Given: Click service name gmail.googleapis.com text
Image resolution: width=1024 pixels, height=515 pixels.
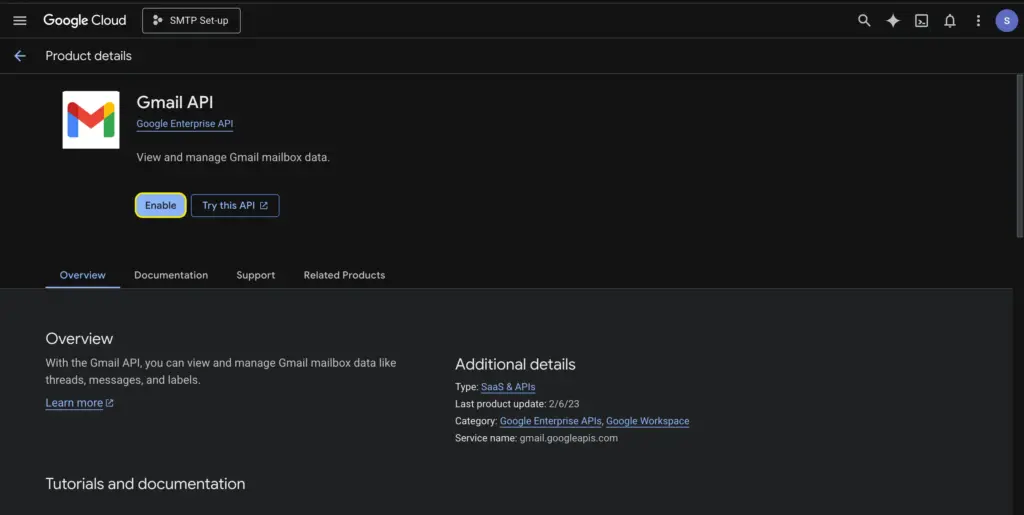Looking at the screenshot, I should (568, 438).
